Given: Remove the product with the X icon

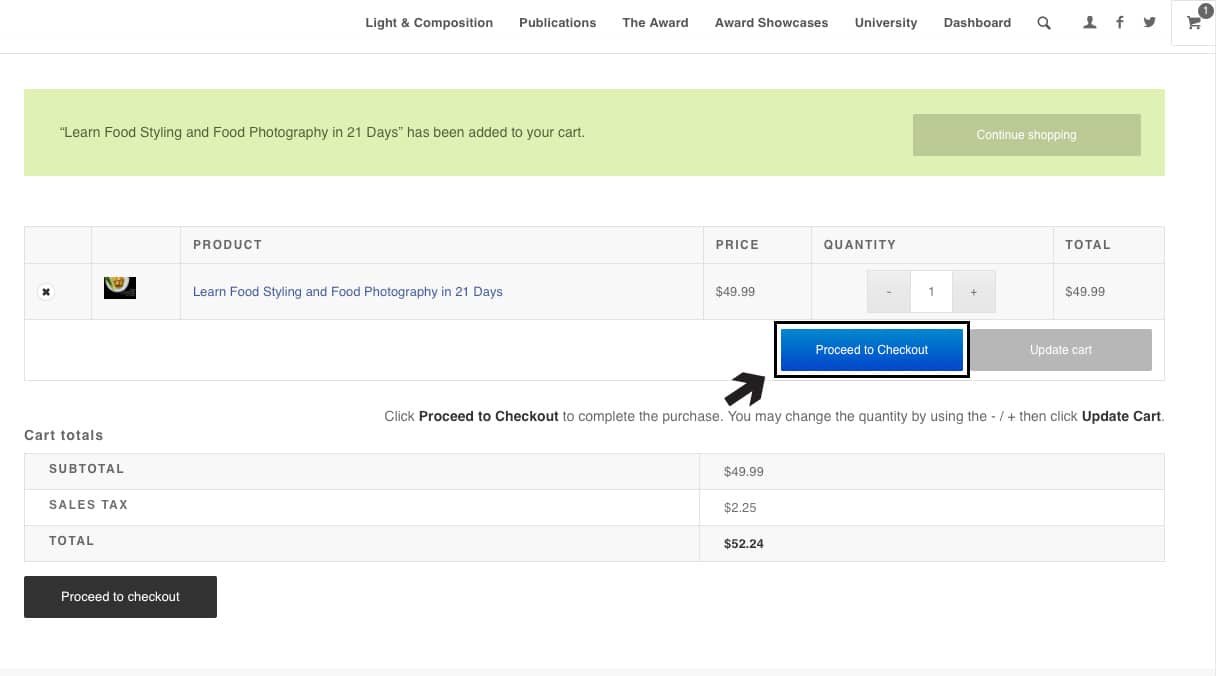Looking at the screenshot, I should coord(45,292).
